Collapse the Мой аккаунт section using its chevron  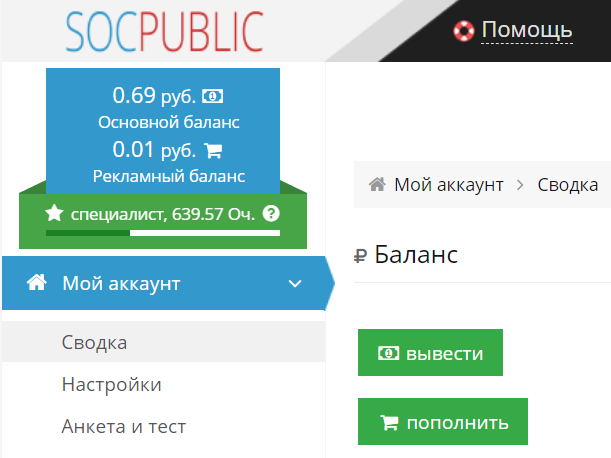tap(294, 284)
